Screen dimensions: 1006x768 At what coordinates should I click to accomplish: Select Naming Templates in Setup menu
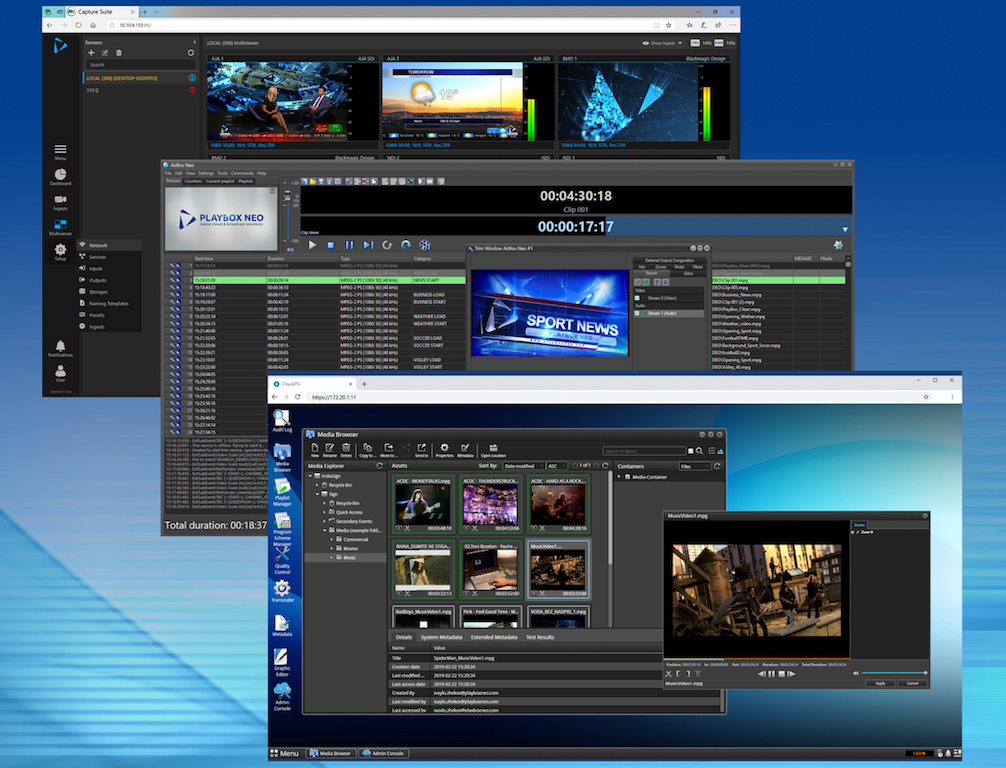109,303
